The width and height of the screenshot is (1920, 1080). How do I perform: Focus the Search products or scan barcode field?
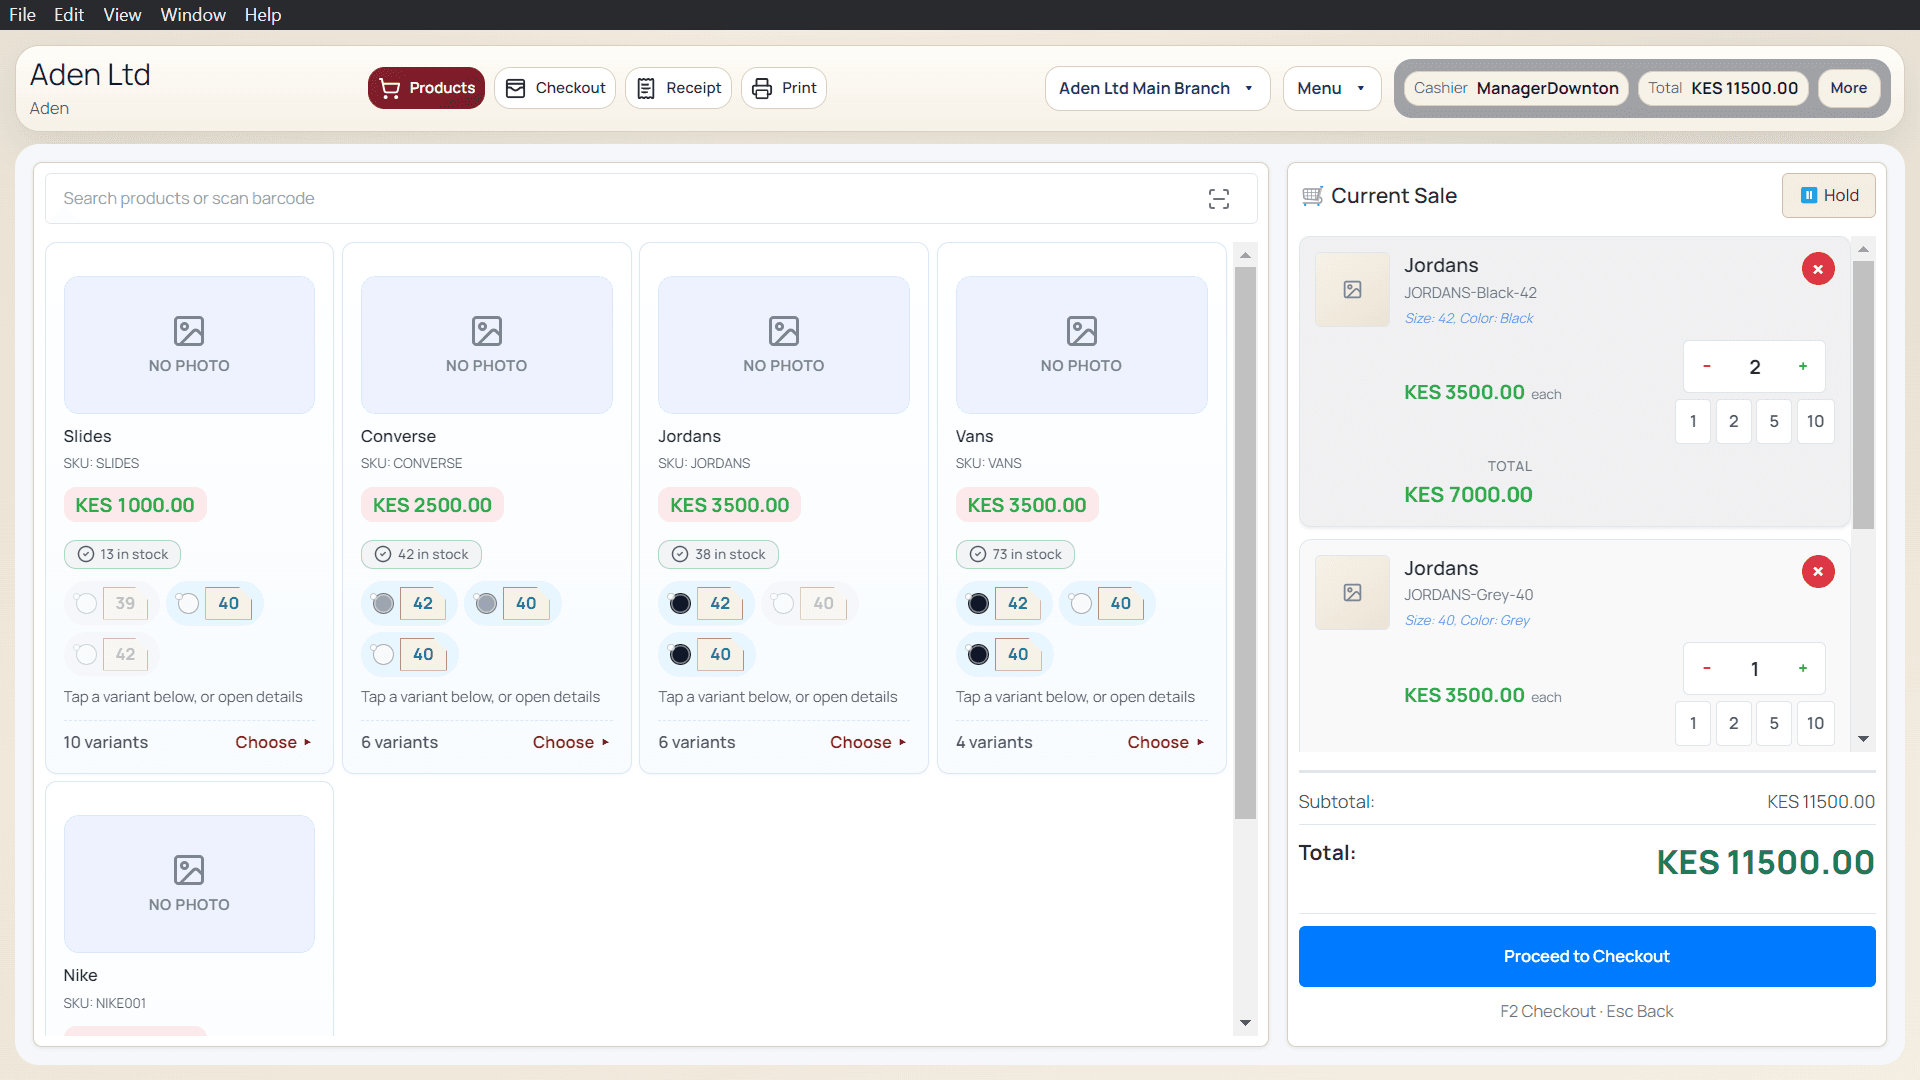[651, 198]
